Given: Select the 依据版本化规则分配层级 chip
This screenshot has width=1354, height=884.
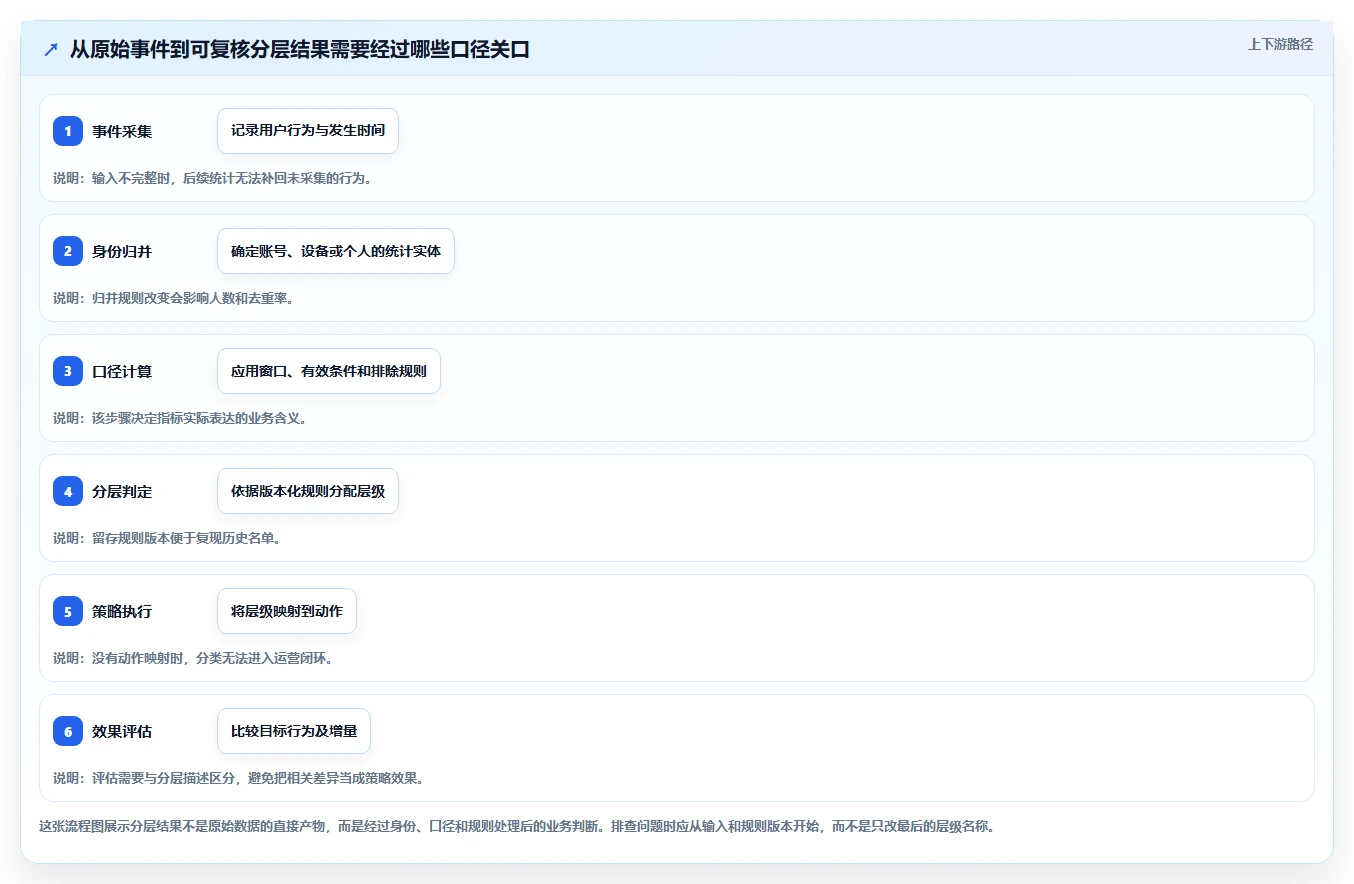Looking at the screenshot, I should pyautogui.click(x=308, y=491).
